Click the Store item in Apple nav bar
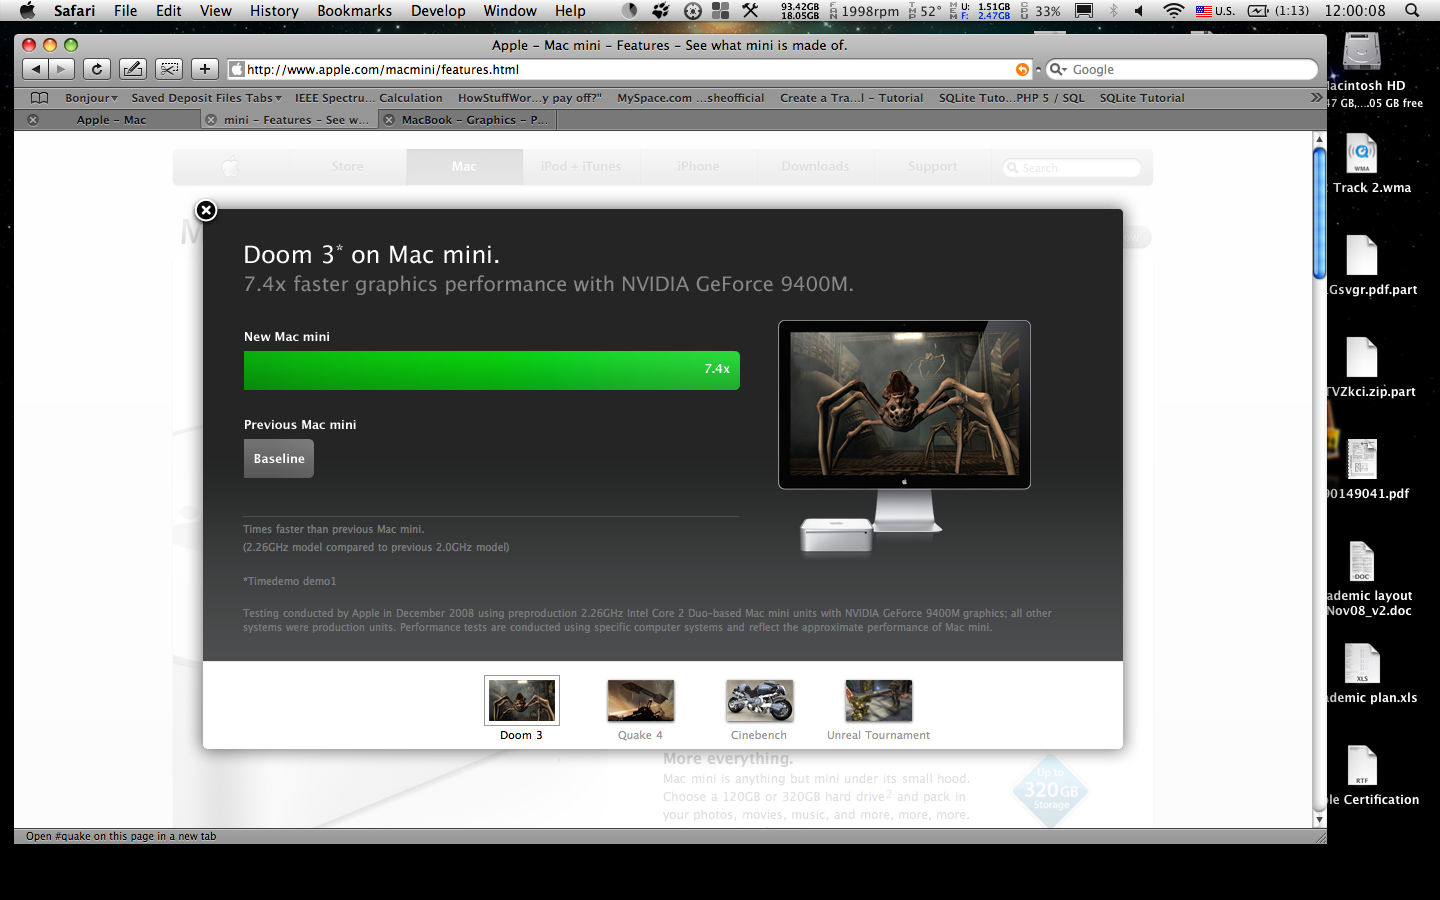The image size is (1440, 900). tap(348, 167)
